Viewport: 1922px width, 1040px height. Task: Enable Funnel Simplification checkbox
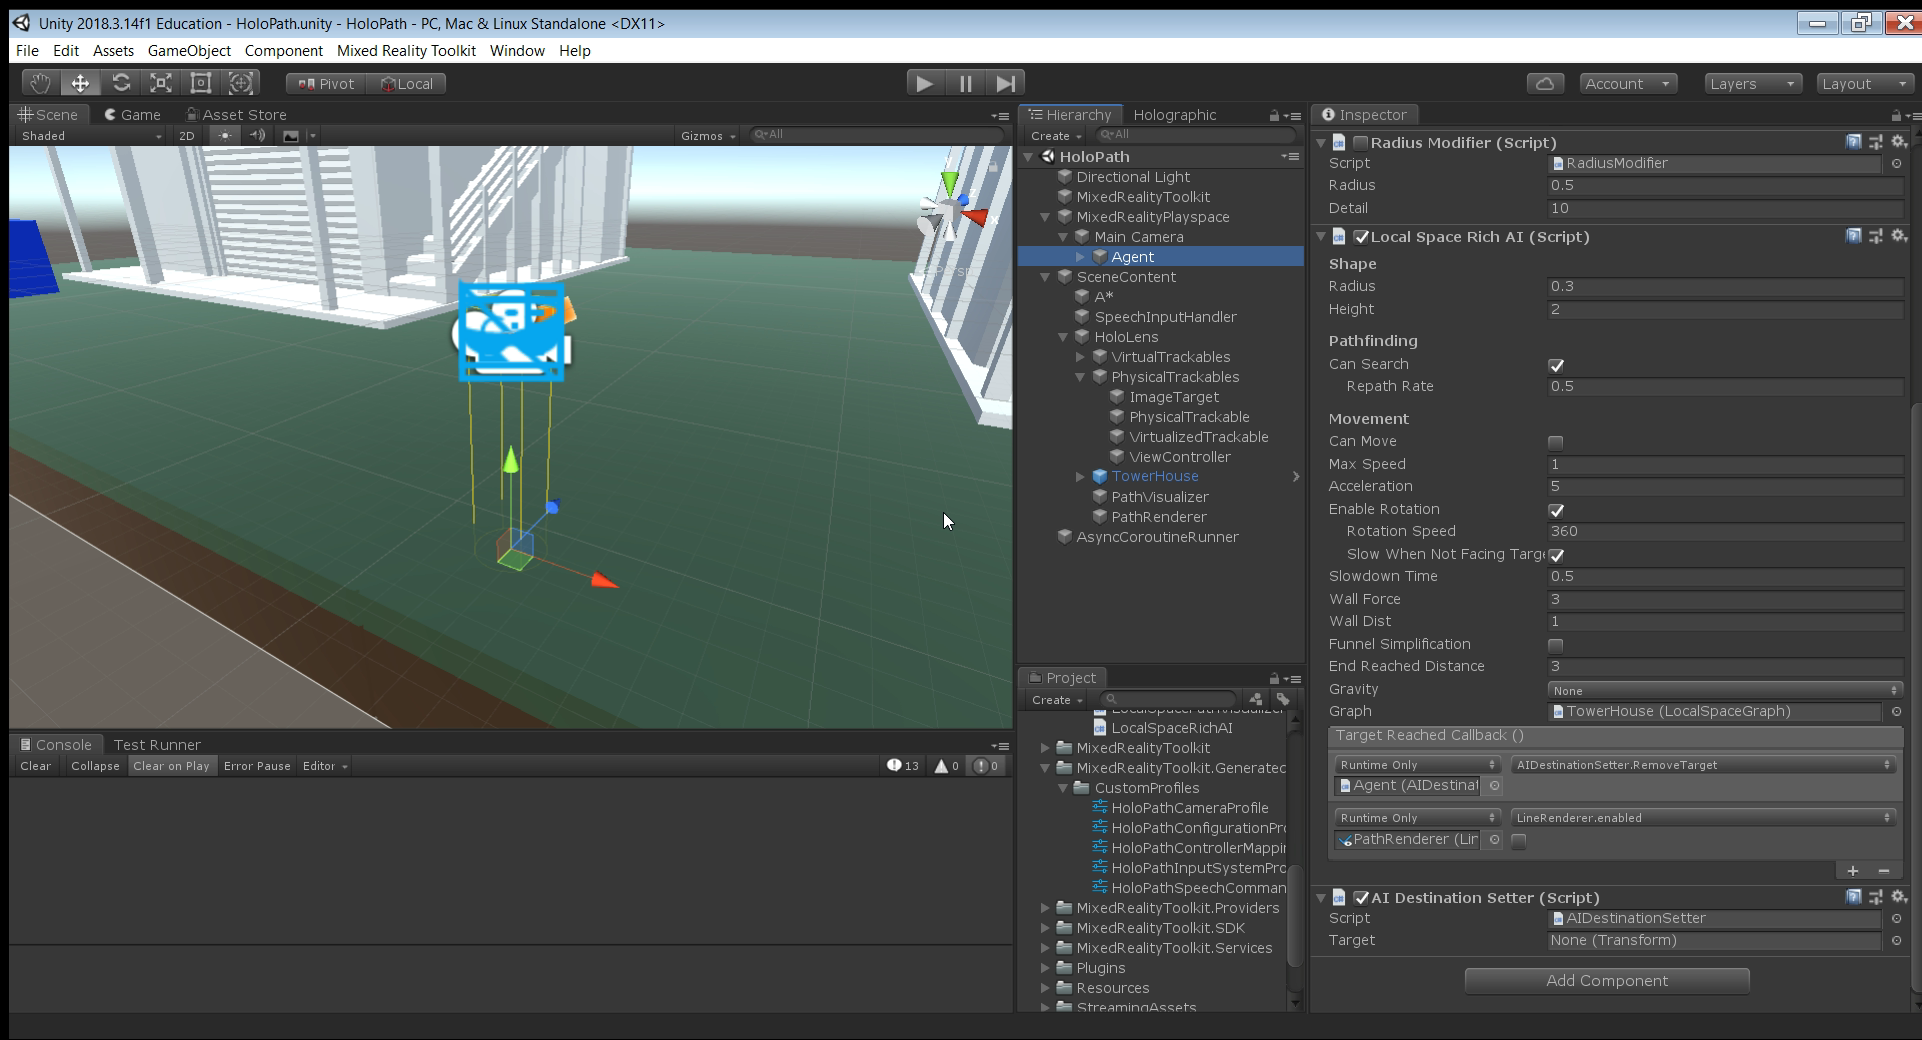[1555, 645]
